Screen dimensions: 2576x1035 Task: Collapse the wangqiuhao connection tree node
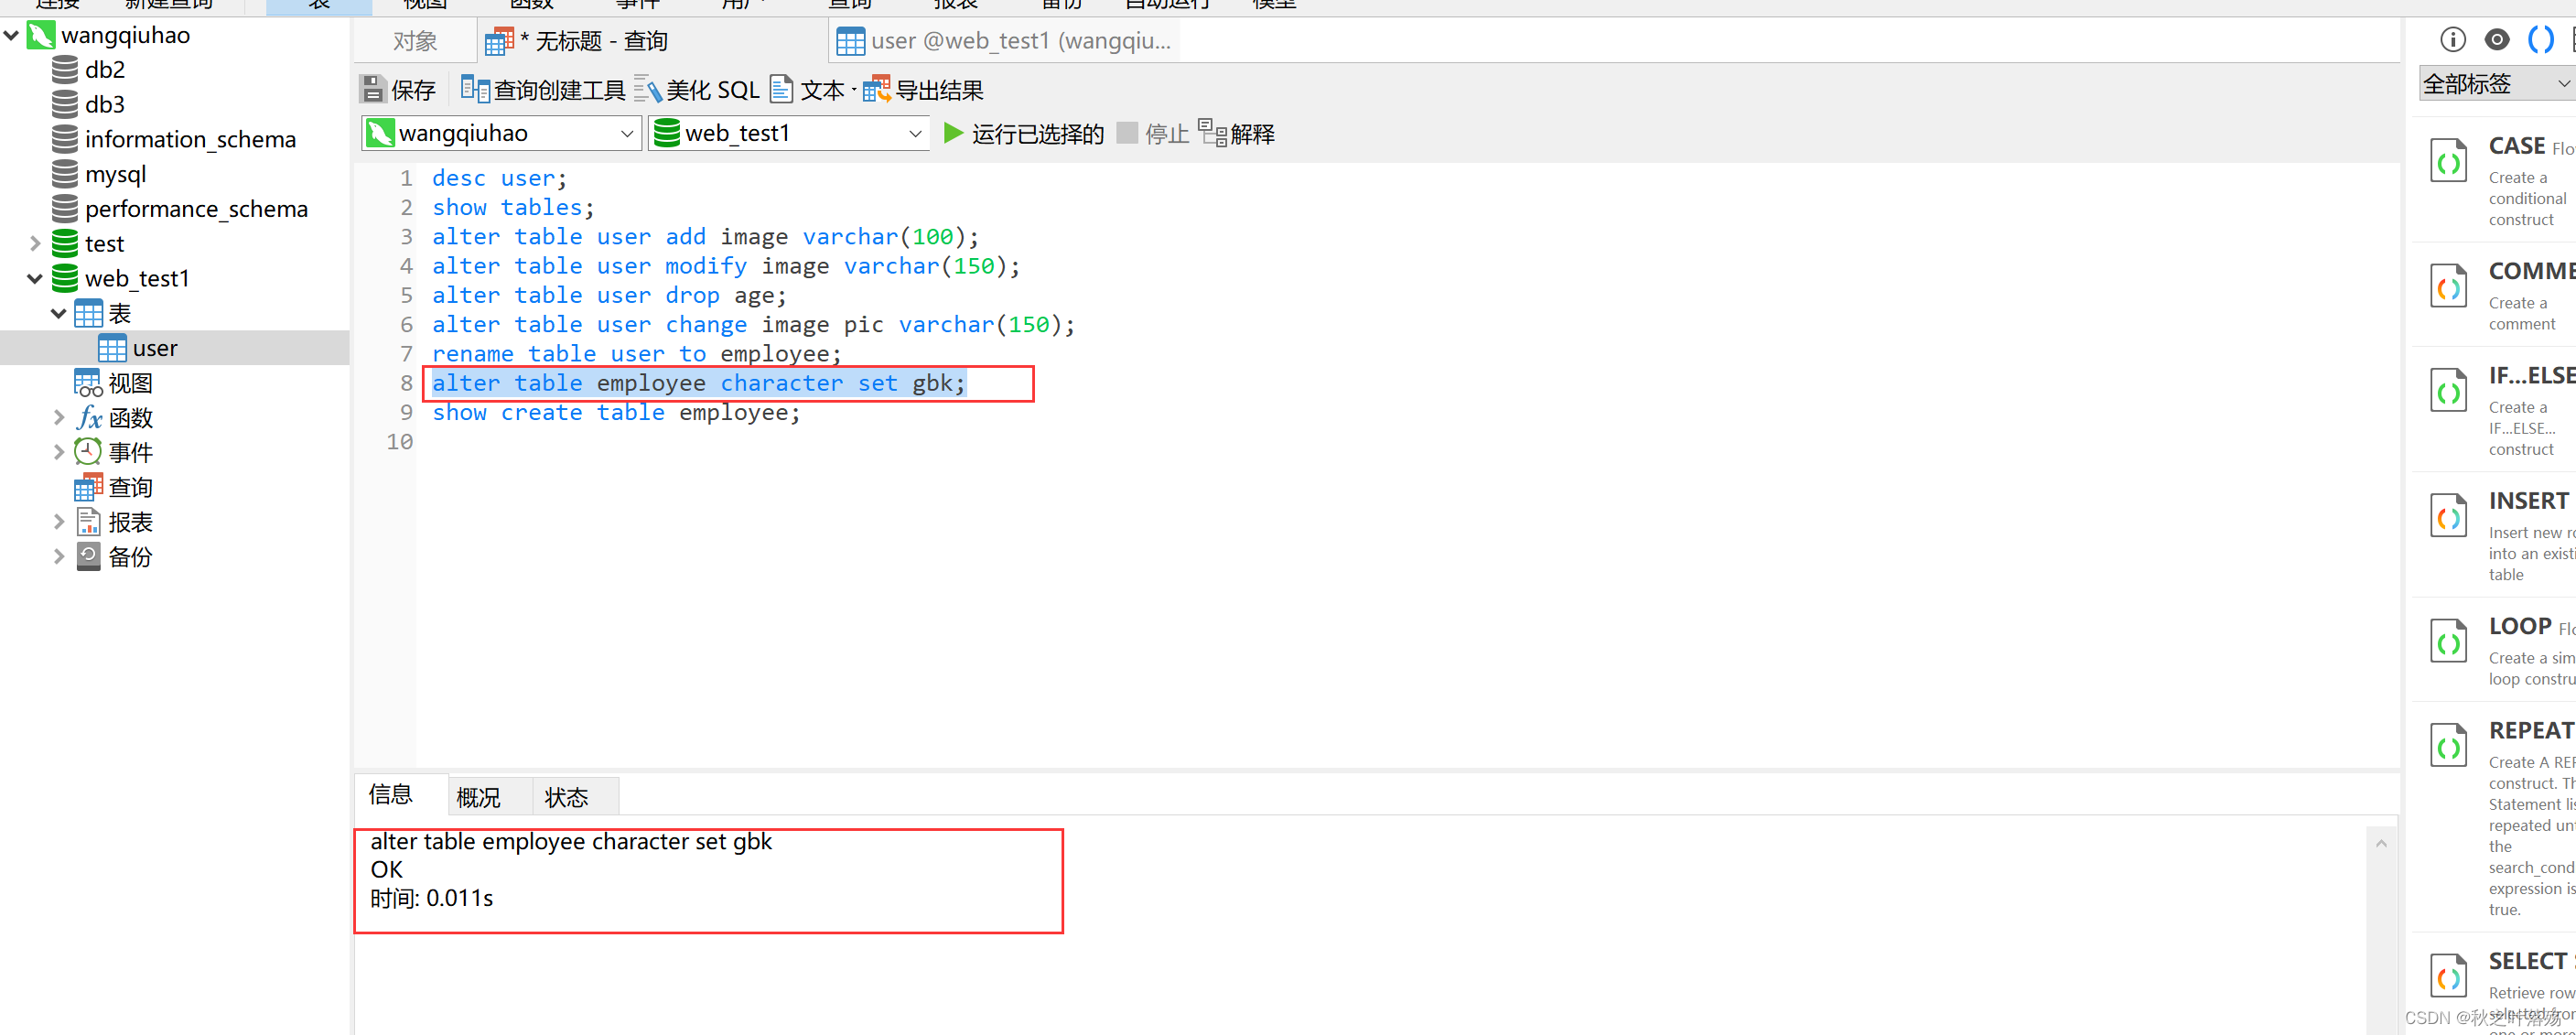(x=12, y=35)
